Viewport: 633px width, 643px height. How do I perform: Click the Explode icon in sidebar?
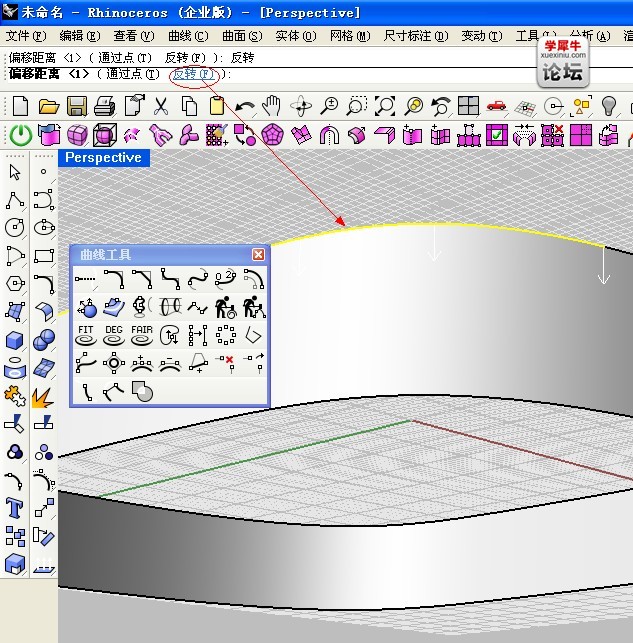(43, 397)
